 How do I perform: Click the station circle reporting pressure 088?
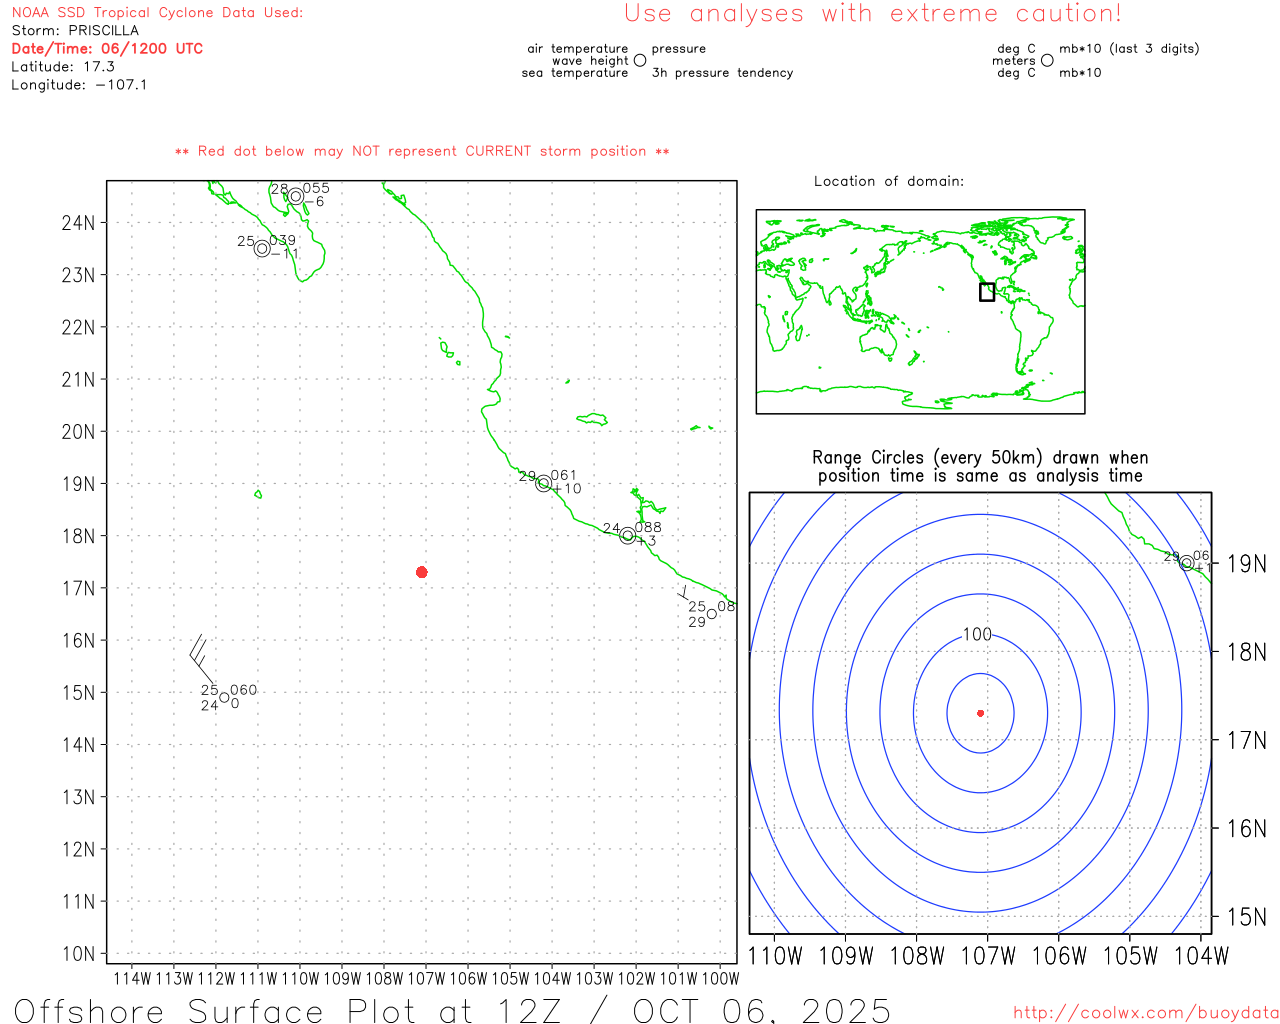click(628, 536)
